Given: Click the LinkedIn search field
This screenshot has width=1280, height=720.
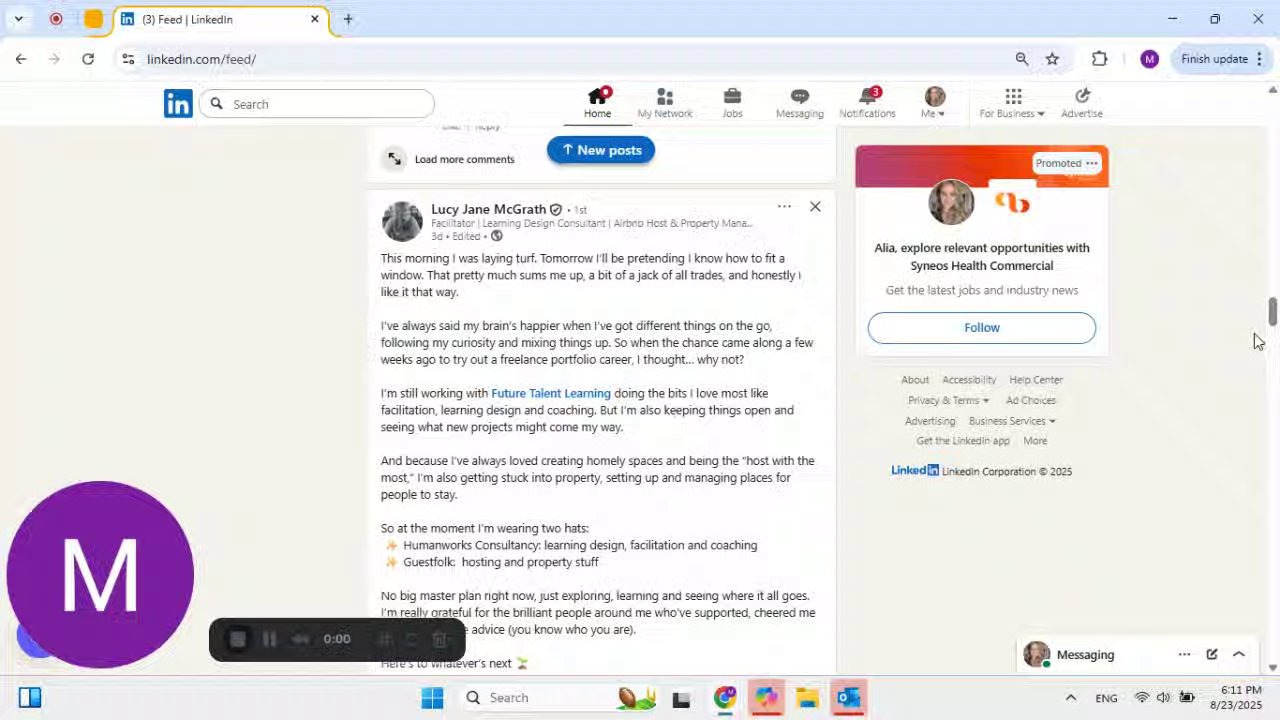Looking at the screenshot, I should [318, 104].
